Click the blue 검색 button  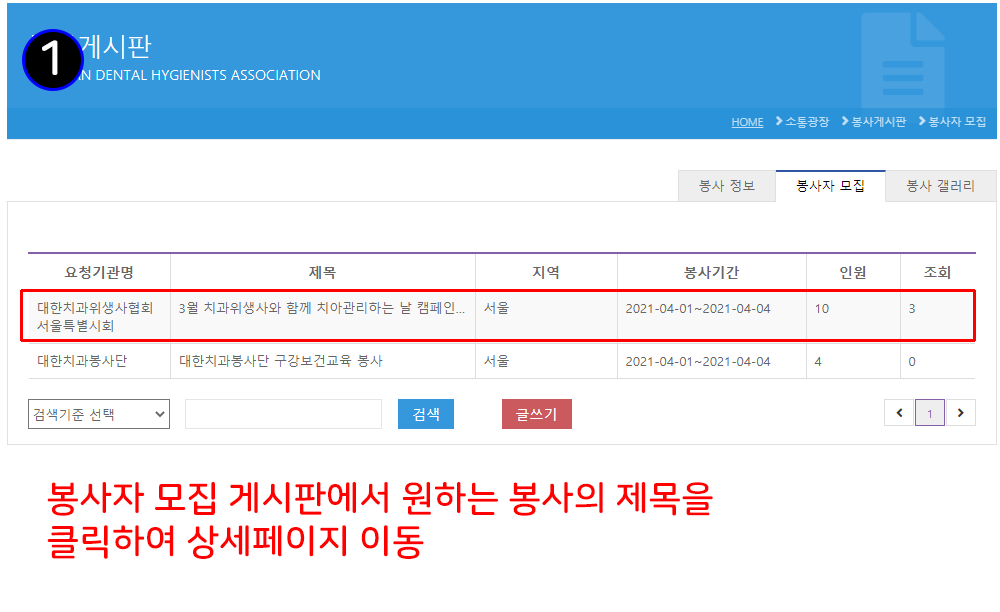pyautogui.click(x=426, y=414)
